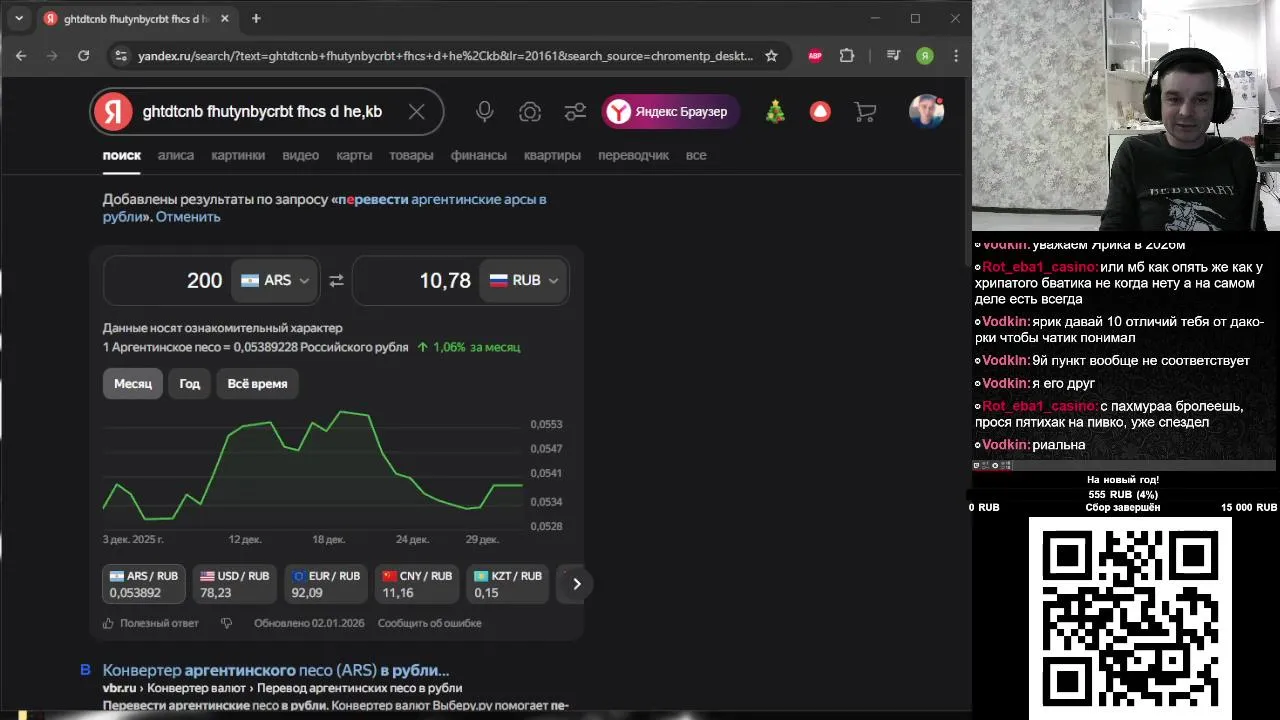Open the все tab
The width and height of the screenshot is (1280, 720).
pyautogui.click(x=696, y=155)
